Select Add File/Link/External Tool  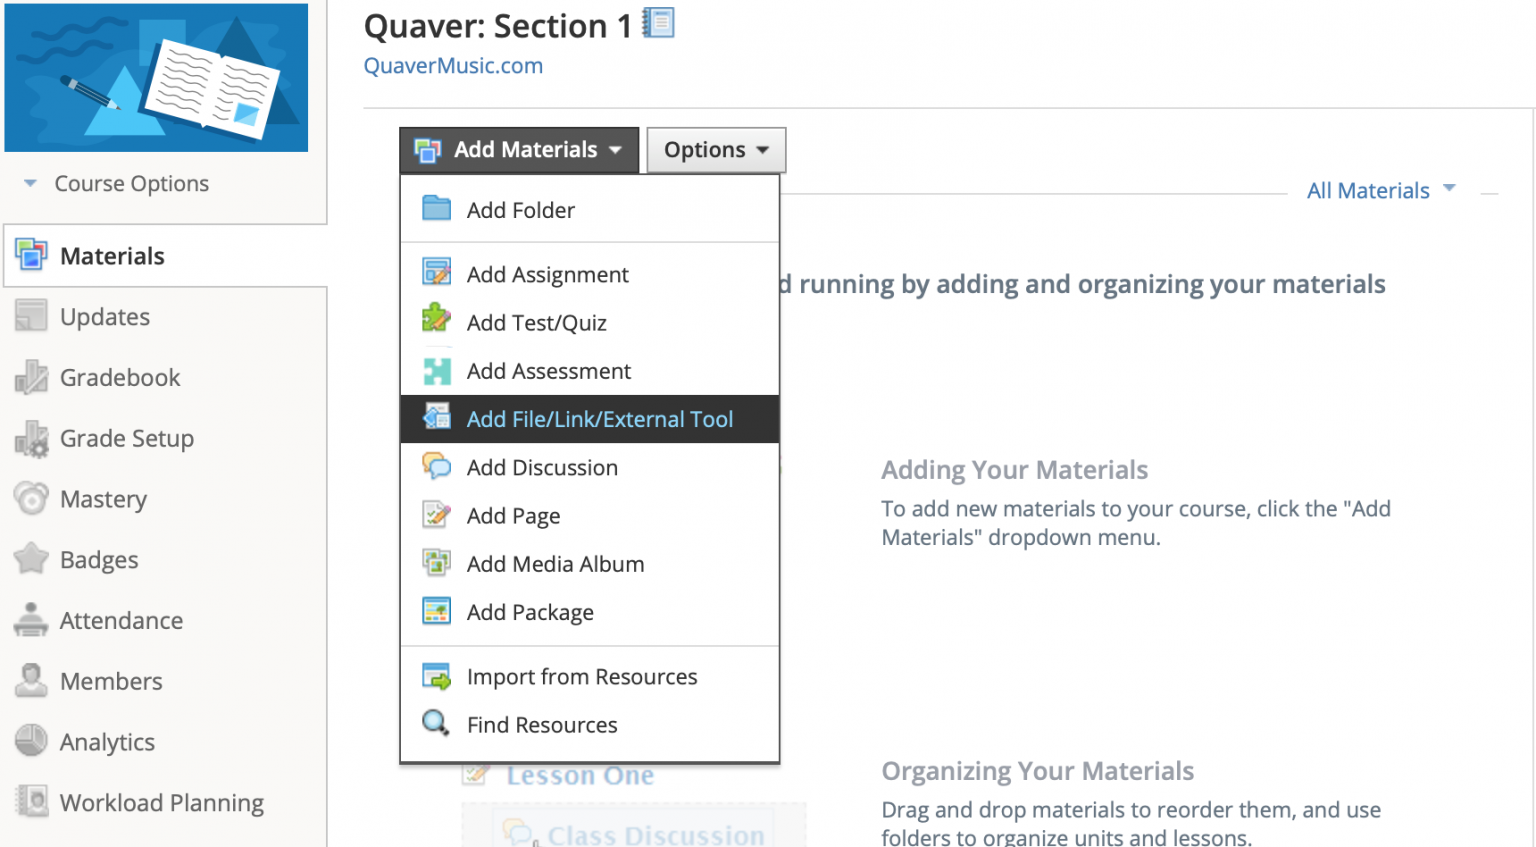pyautogui.click(x=599, y=419)
